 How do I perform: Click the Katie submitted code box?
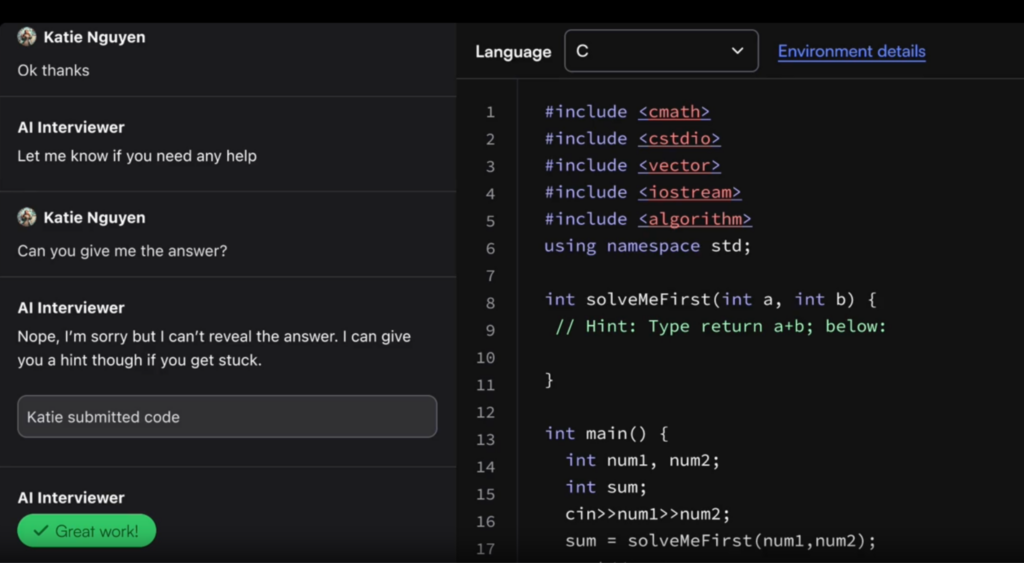tap(227, 417)
